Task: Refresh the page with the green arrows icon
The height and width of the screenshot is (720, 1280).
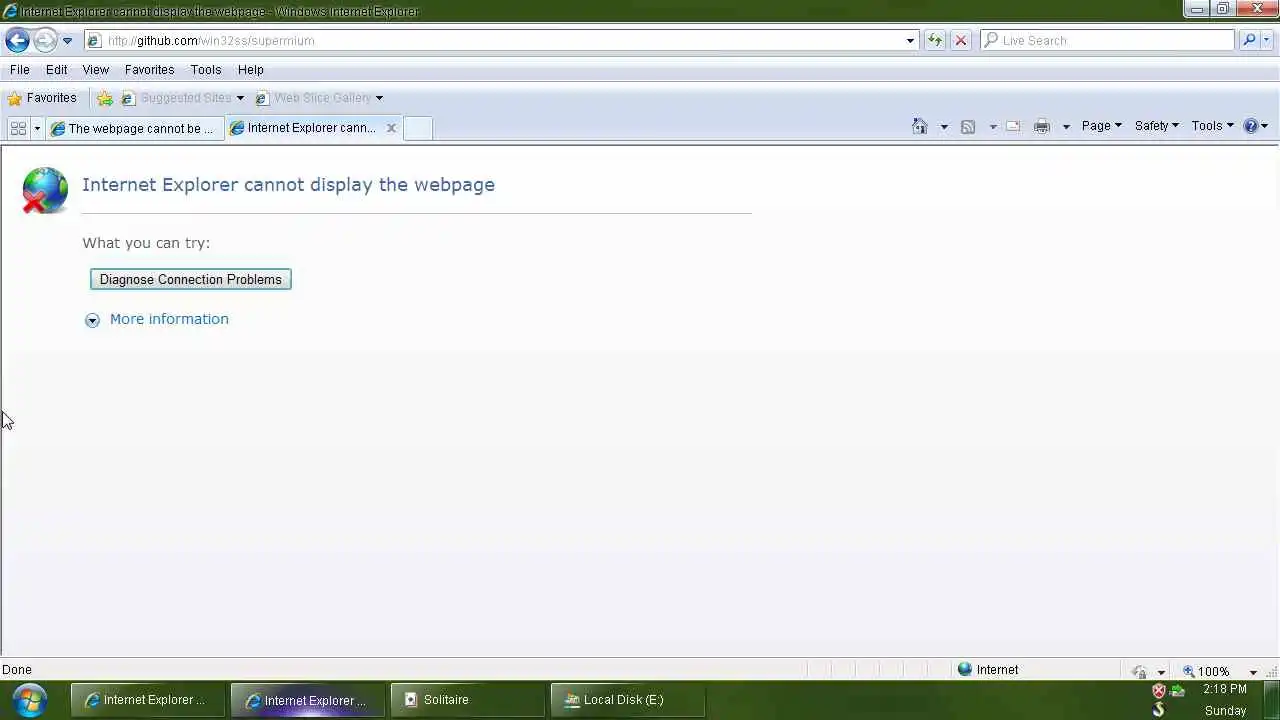Action: click(x=935, y=40)
